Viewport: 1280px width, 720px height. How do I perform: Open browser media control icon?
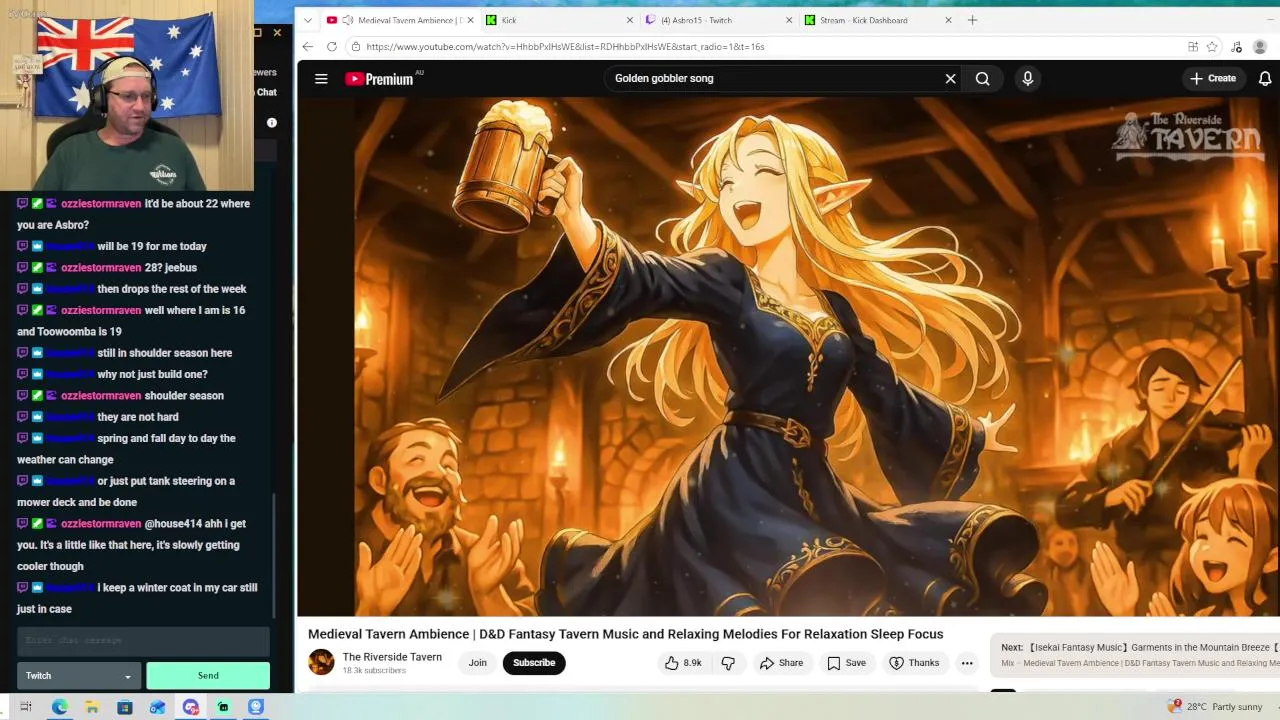[x=1237, y=46]
